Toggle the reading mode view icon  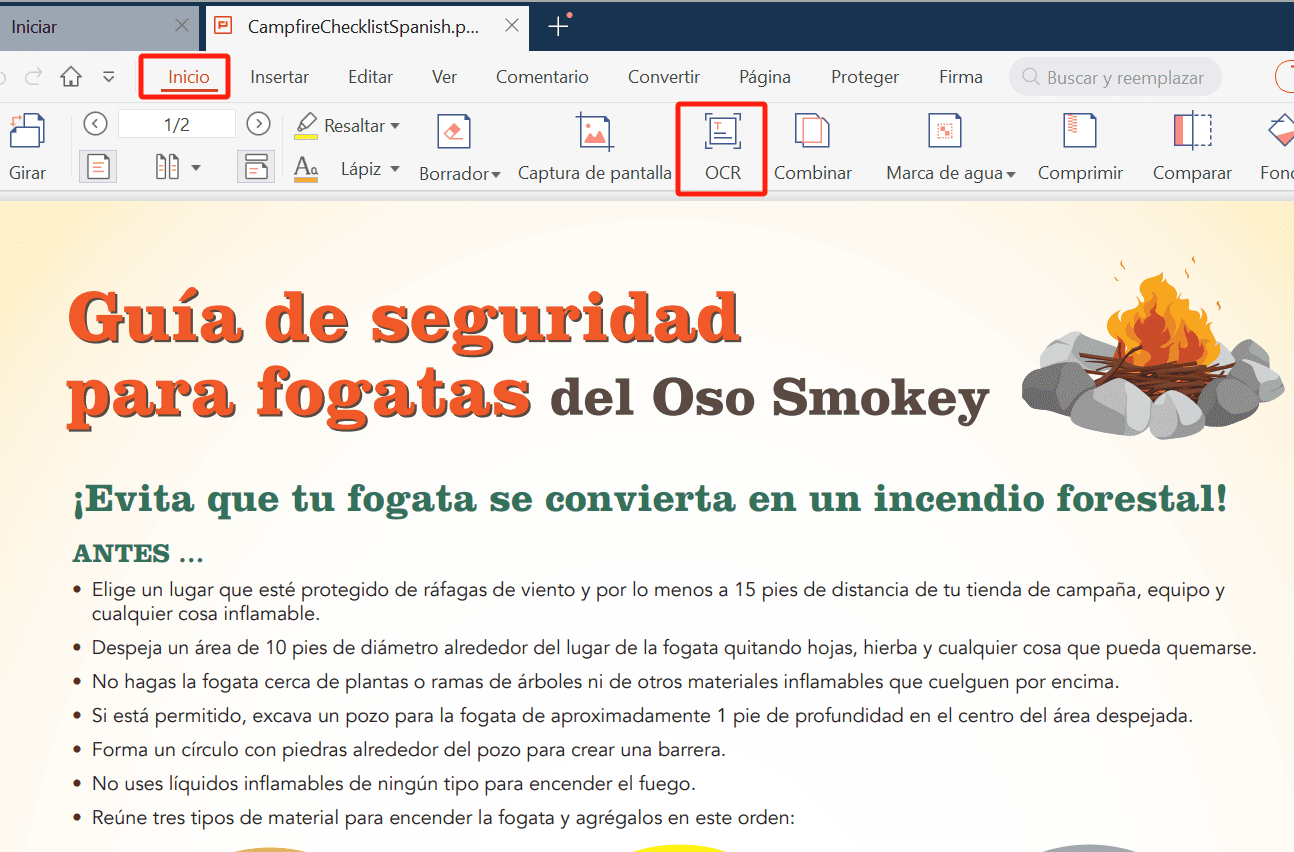pyautogui.click(x=256, y=166)
